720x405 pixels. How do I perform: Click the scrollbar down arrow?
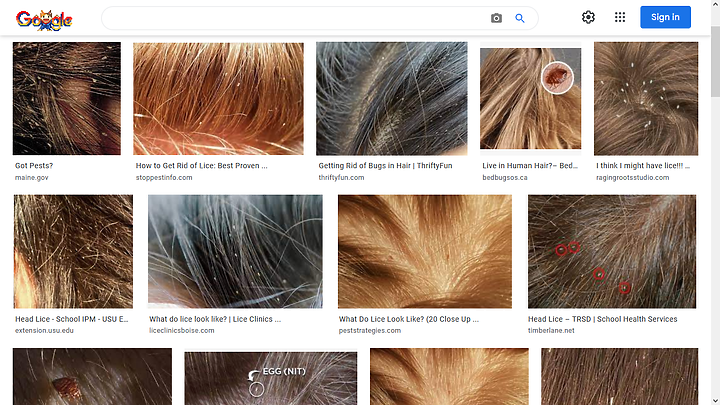(x=715, y=400)
